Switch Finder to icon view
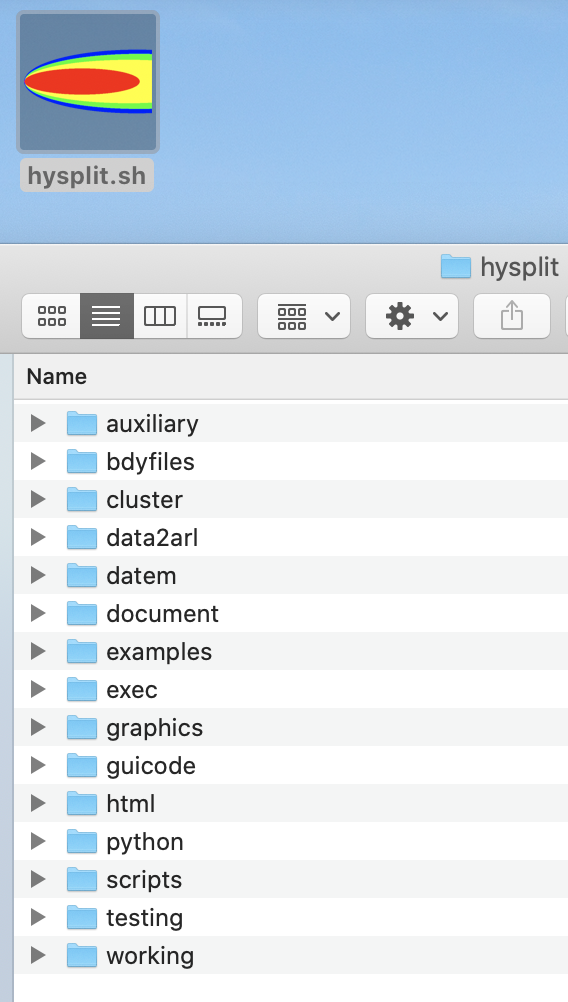568x1002 pixels. click(52, 316)
